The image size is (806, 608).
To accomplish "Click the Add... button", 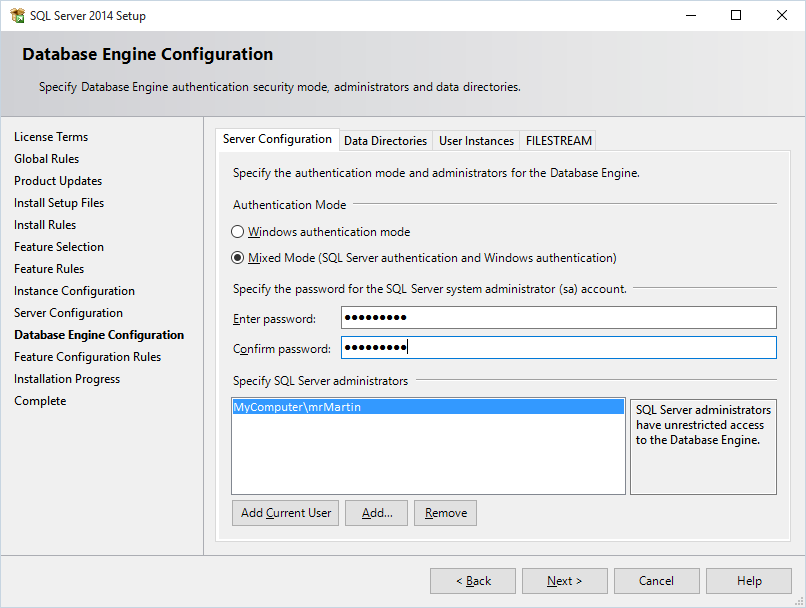I will click(x=376, y=513).
